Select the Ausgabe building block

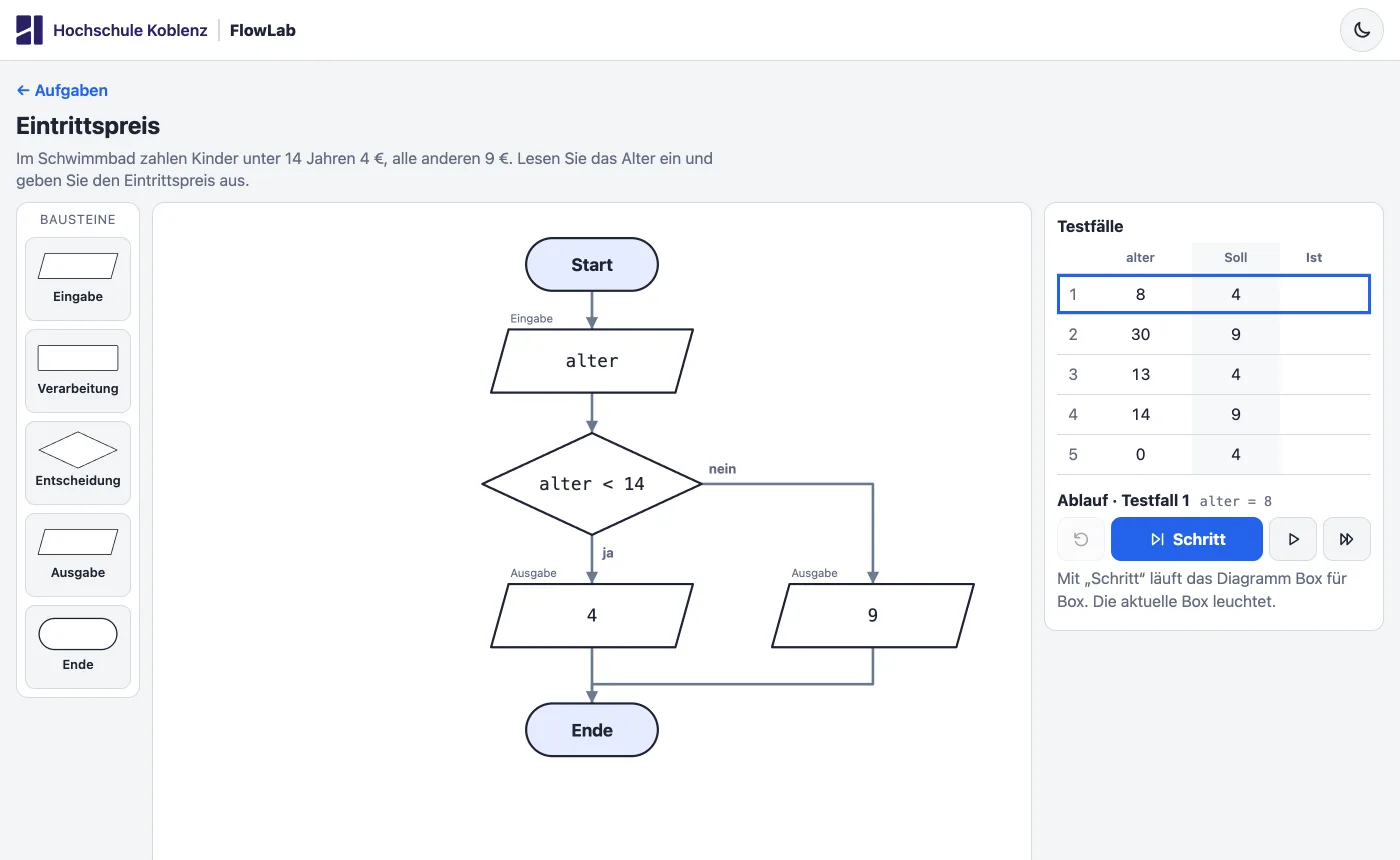[78, 555]
